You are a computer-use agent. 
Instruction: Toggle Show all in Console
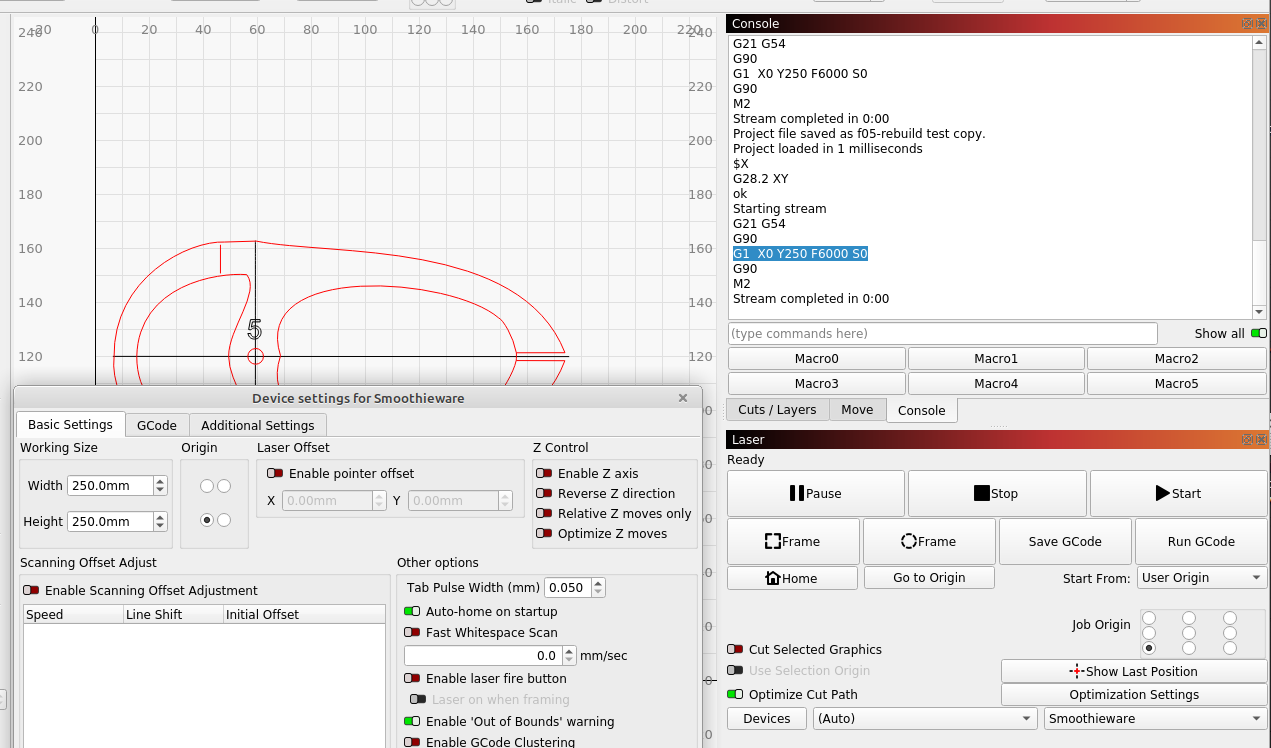coord(1258,334)
